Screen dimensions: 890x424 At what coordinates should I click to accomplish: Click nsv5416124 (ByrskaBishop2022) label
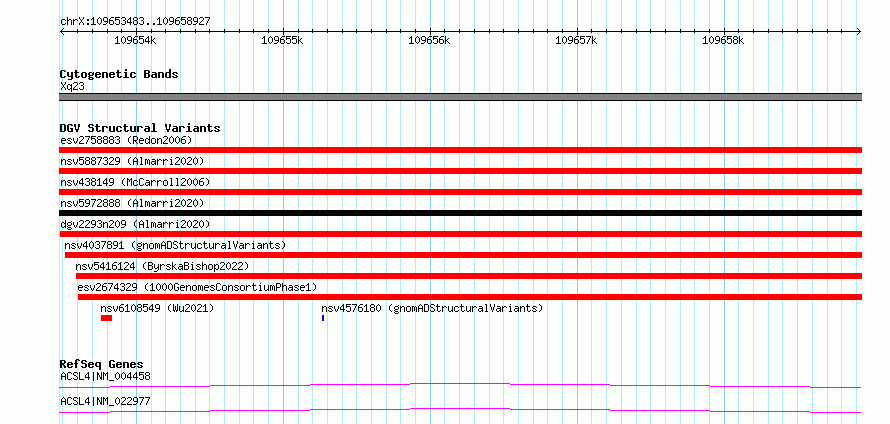click(162, 266)
